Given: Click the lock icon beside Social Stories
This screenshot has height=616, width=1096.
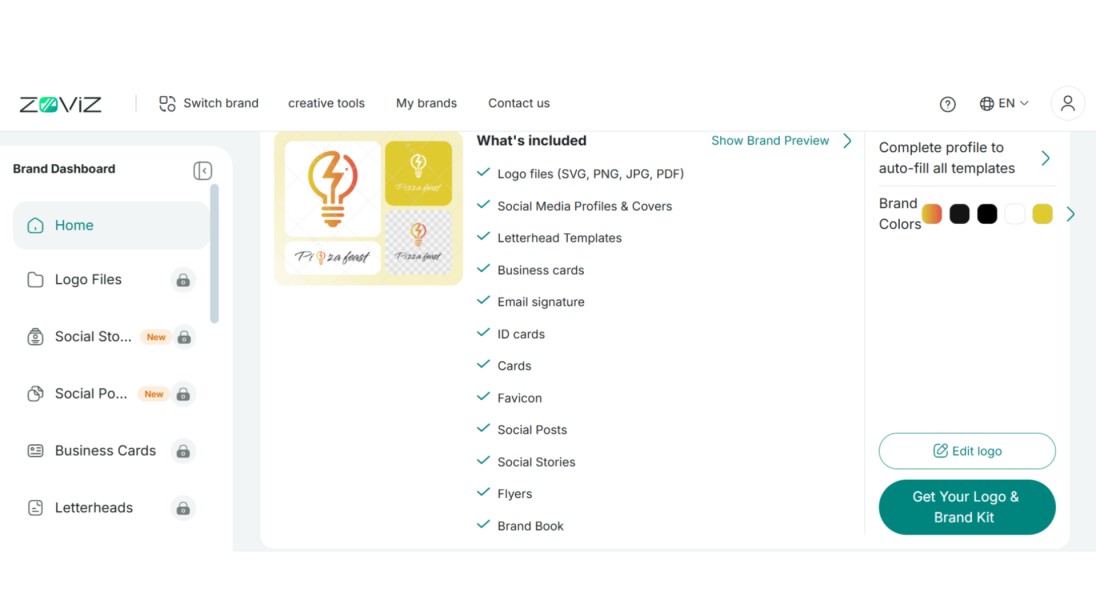Looking at the screenshot, I should pos(184,338).
